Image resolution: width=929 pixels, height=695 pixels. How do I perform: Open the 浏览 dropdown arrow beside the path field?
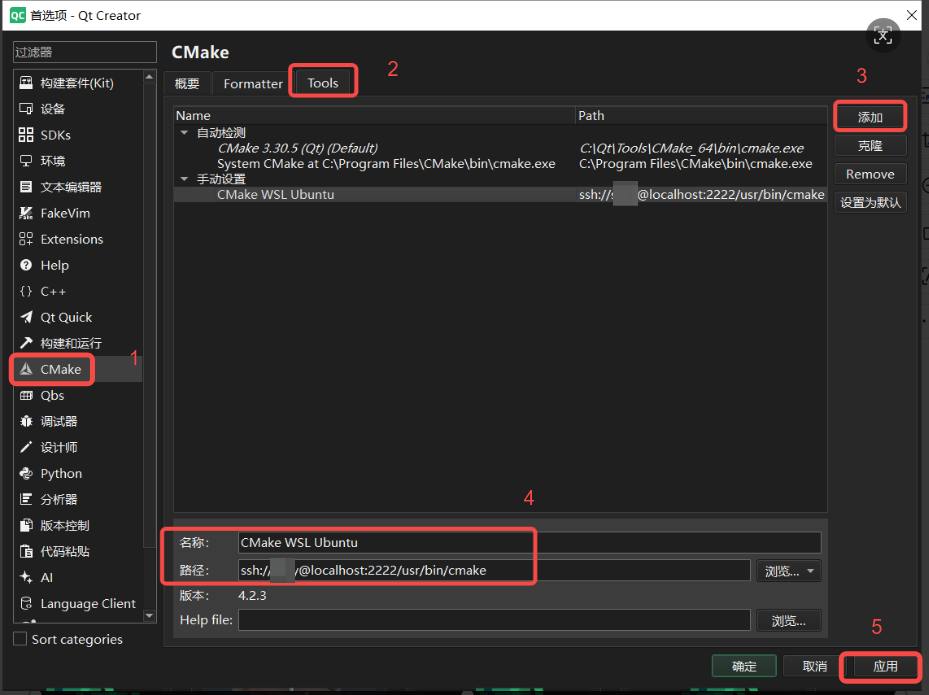click(811, 571)
